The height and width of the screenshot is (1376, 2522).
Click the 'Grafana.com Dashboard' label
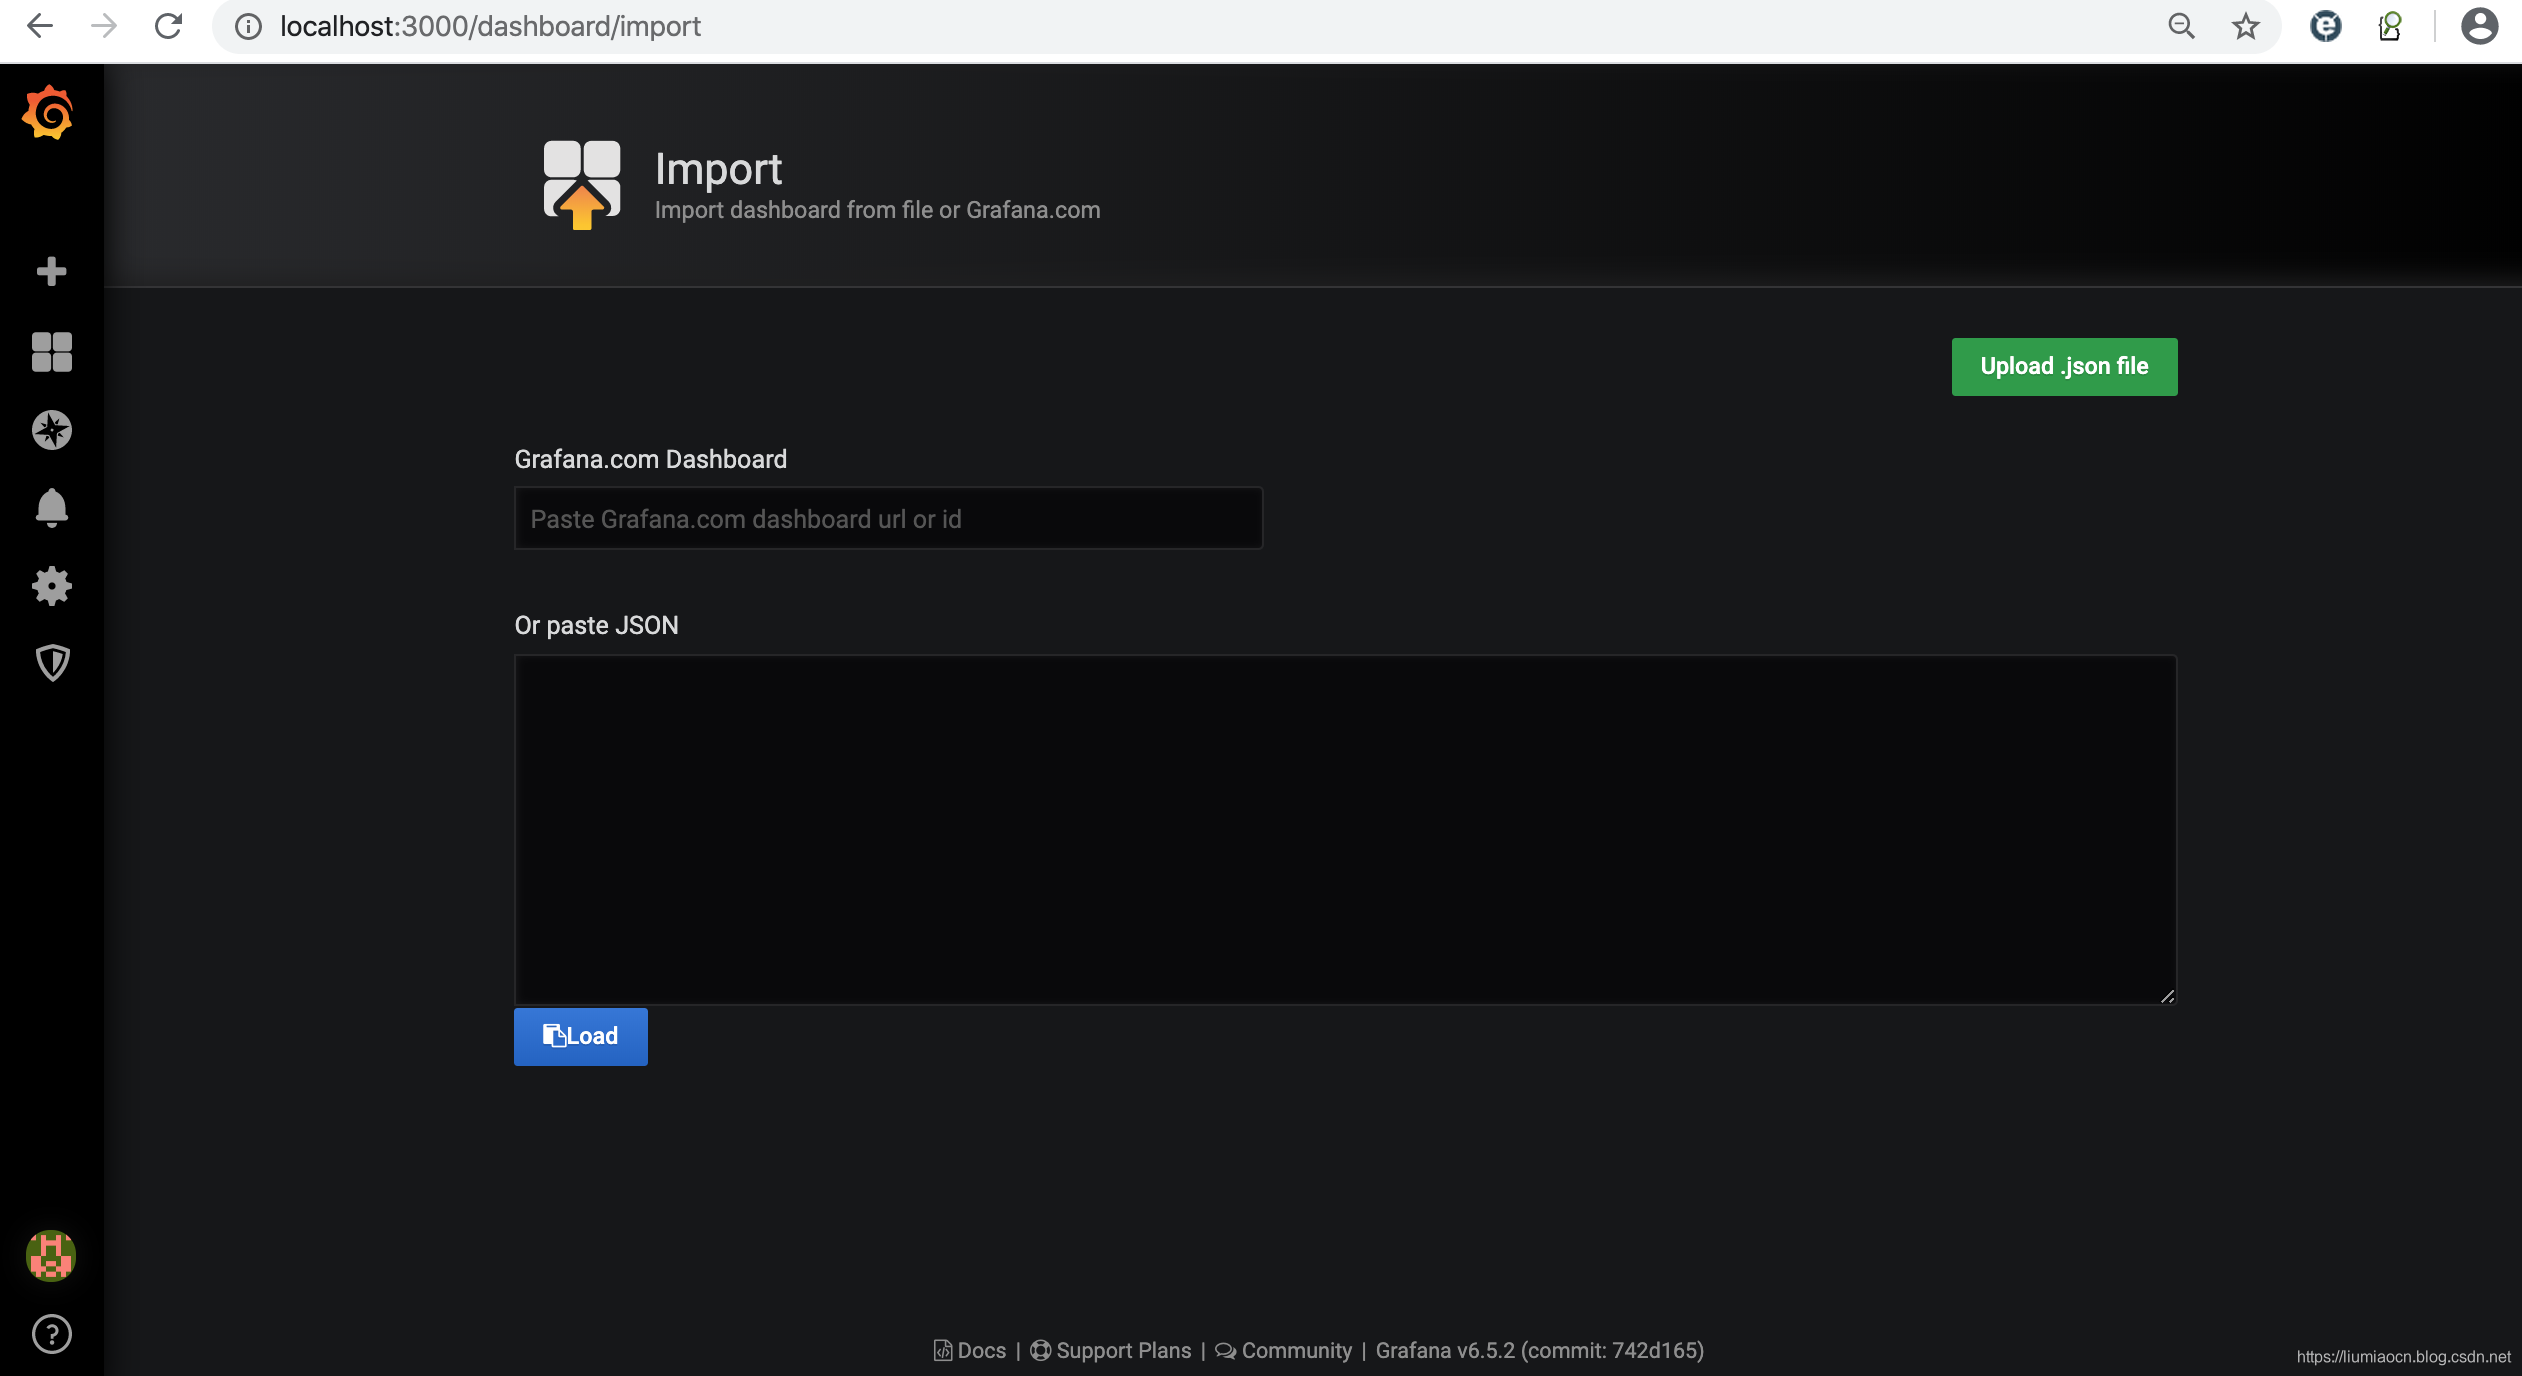[651, 459]
